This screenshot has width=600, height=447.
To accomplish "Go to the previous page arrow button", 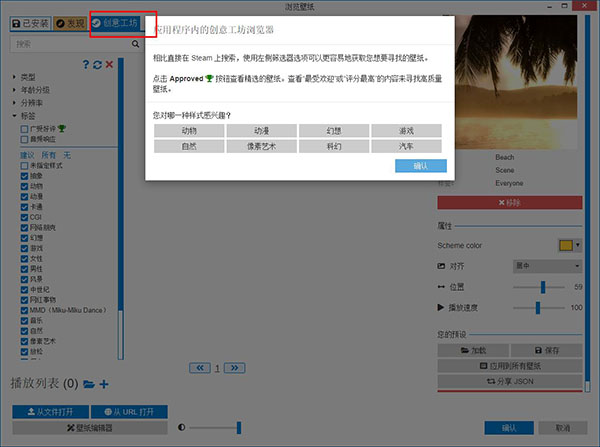I will pos(200,368).
